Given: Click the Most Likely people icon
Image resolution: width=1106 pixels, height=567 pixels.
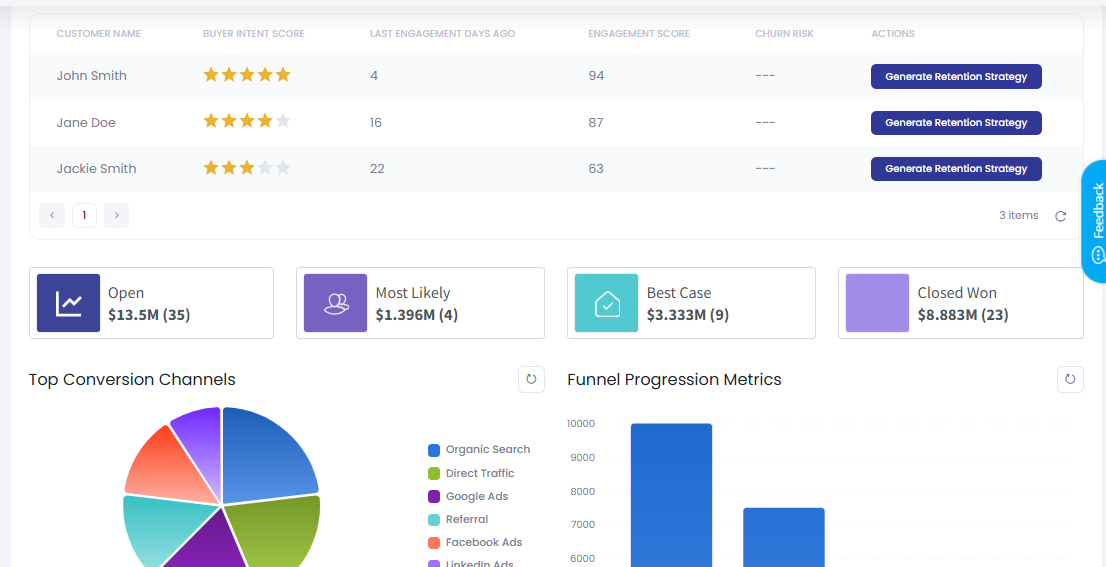Looking at the screenshot, I should pyautogui.click(x=336, y=303).
